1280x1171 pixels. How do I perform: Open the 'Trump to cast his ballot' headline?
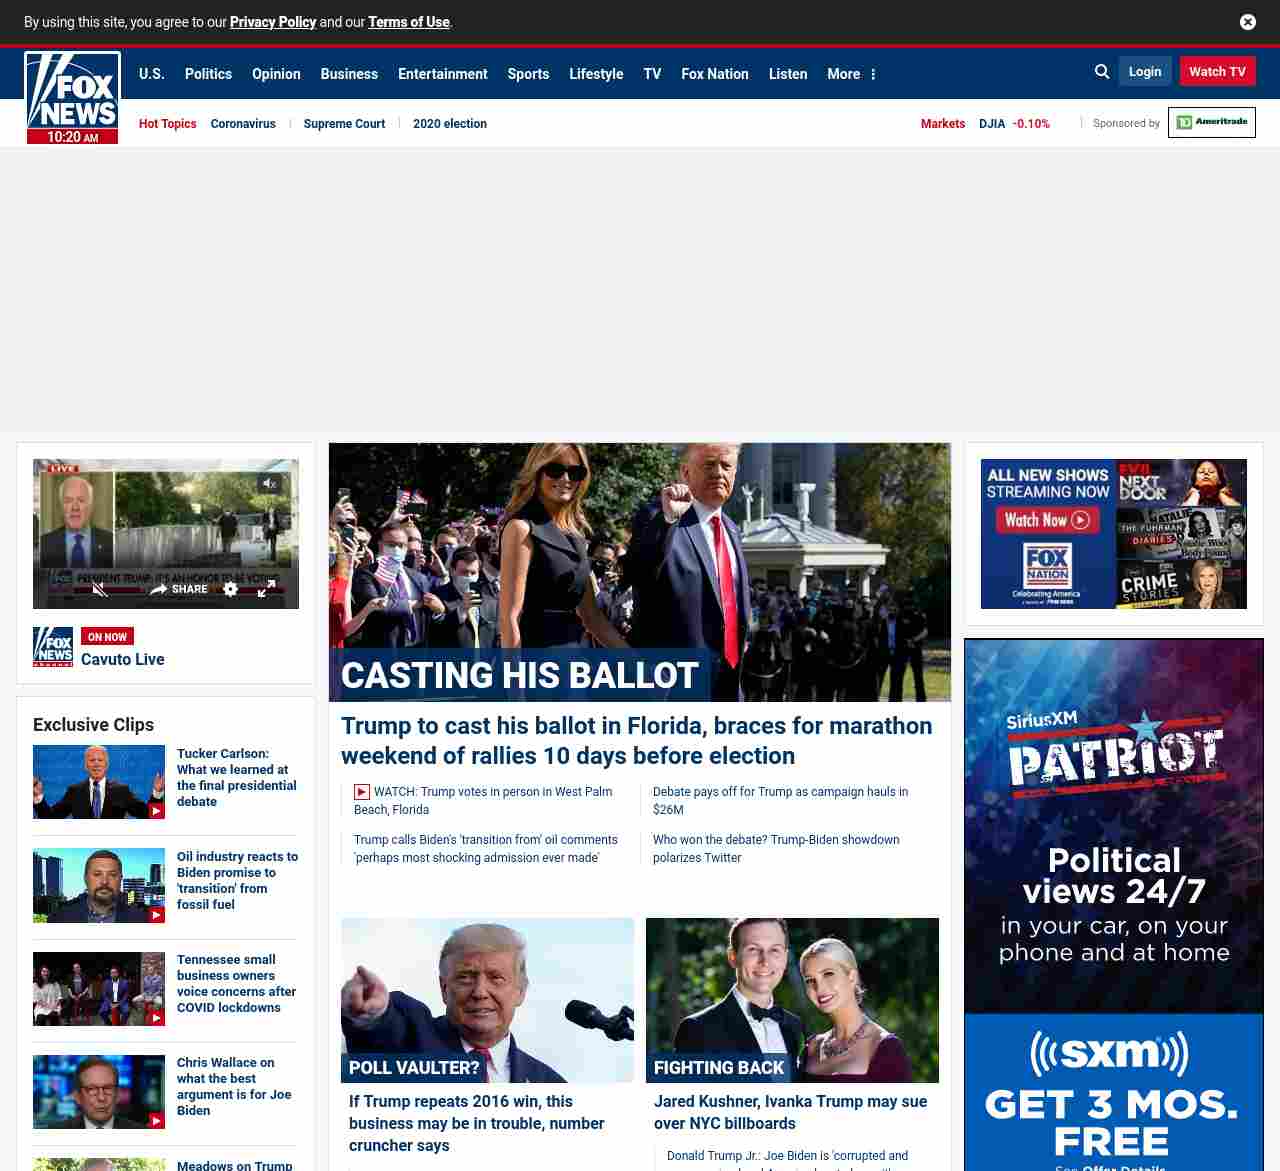coord(636,740)
